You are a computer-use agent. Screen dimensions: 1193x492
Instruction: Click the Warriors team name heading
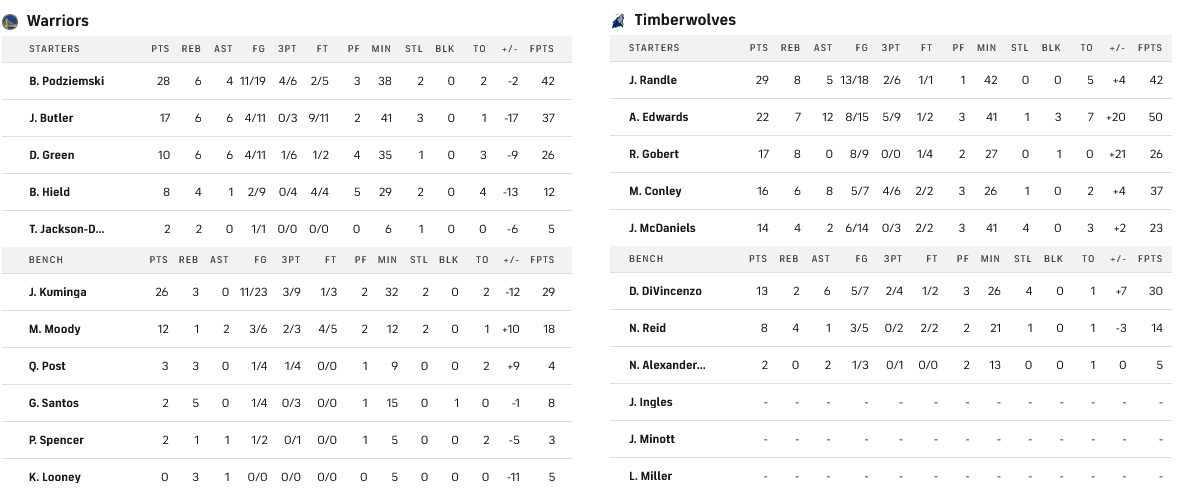click(57, 21)
